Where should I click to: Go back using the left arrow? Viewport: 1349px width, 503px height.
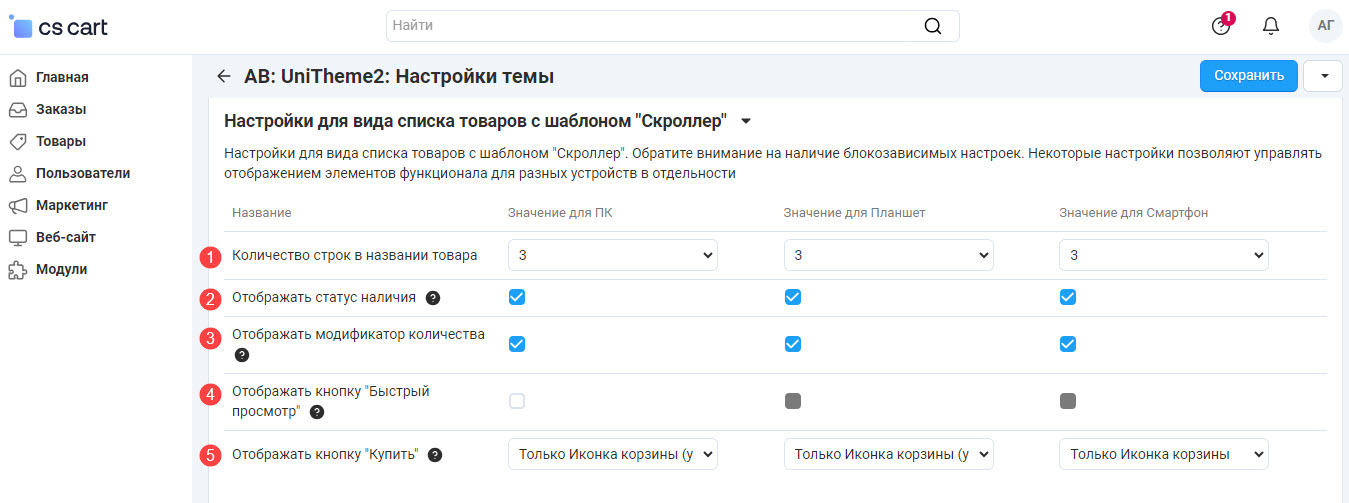pyautogui.click(x=224, y=76)
